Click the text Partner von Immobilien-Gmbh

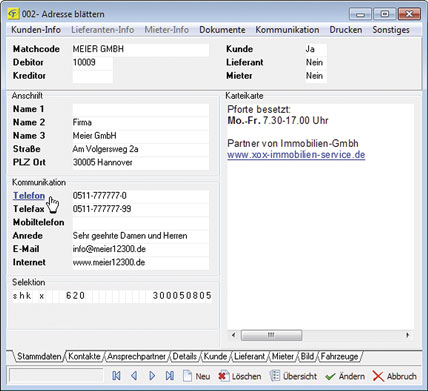[293, 143]
